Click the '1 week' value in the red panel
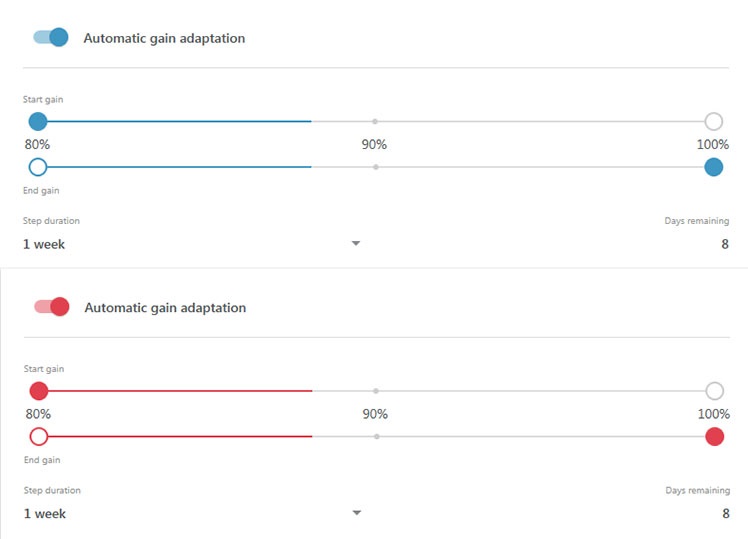This screenshot has height=539, width=748. click(x=45, y=514)
